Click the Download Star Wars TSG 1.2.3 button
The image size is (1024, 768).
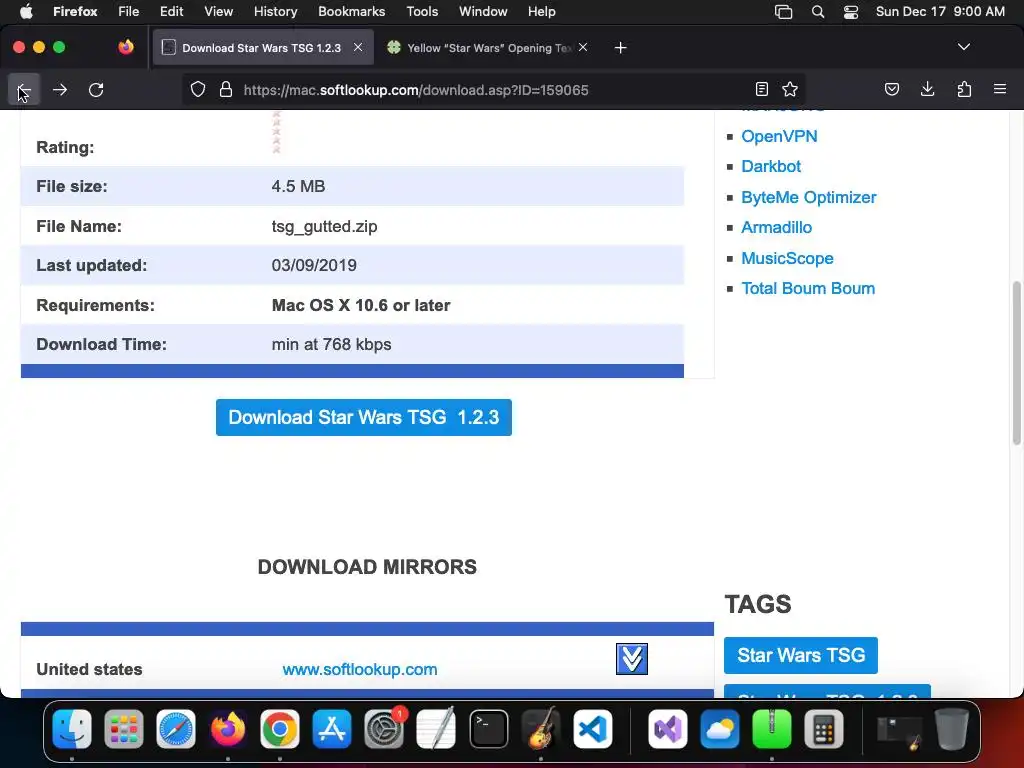click(x=364, y=417)
